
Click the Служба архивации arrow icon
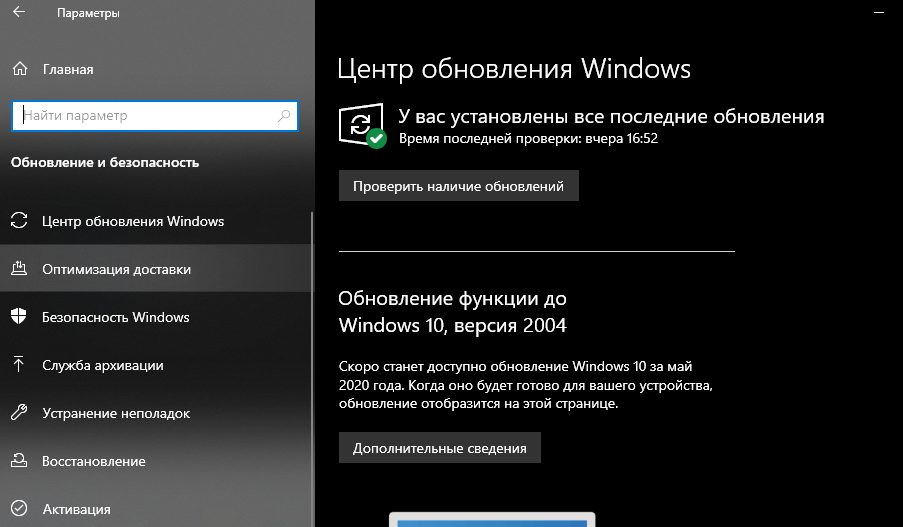click(x=18, y=365)
